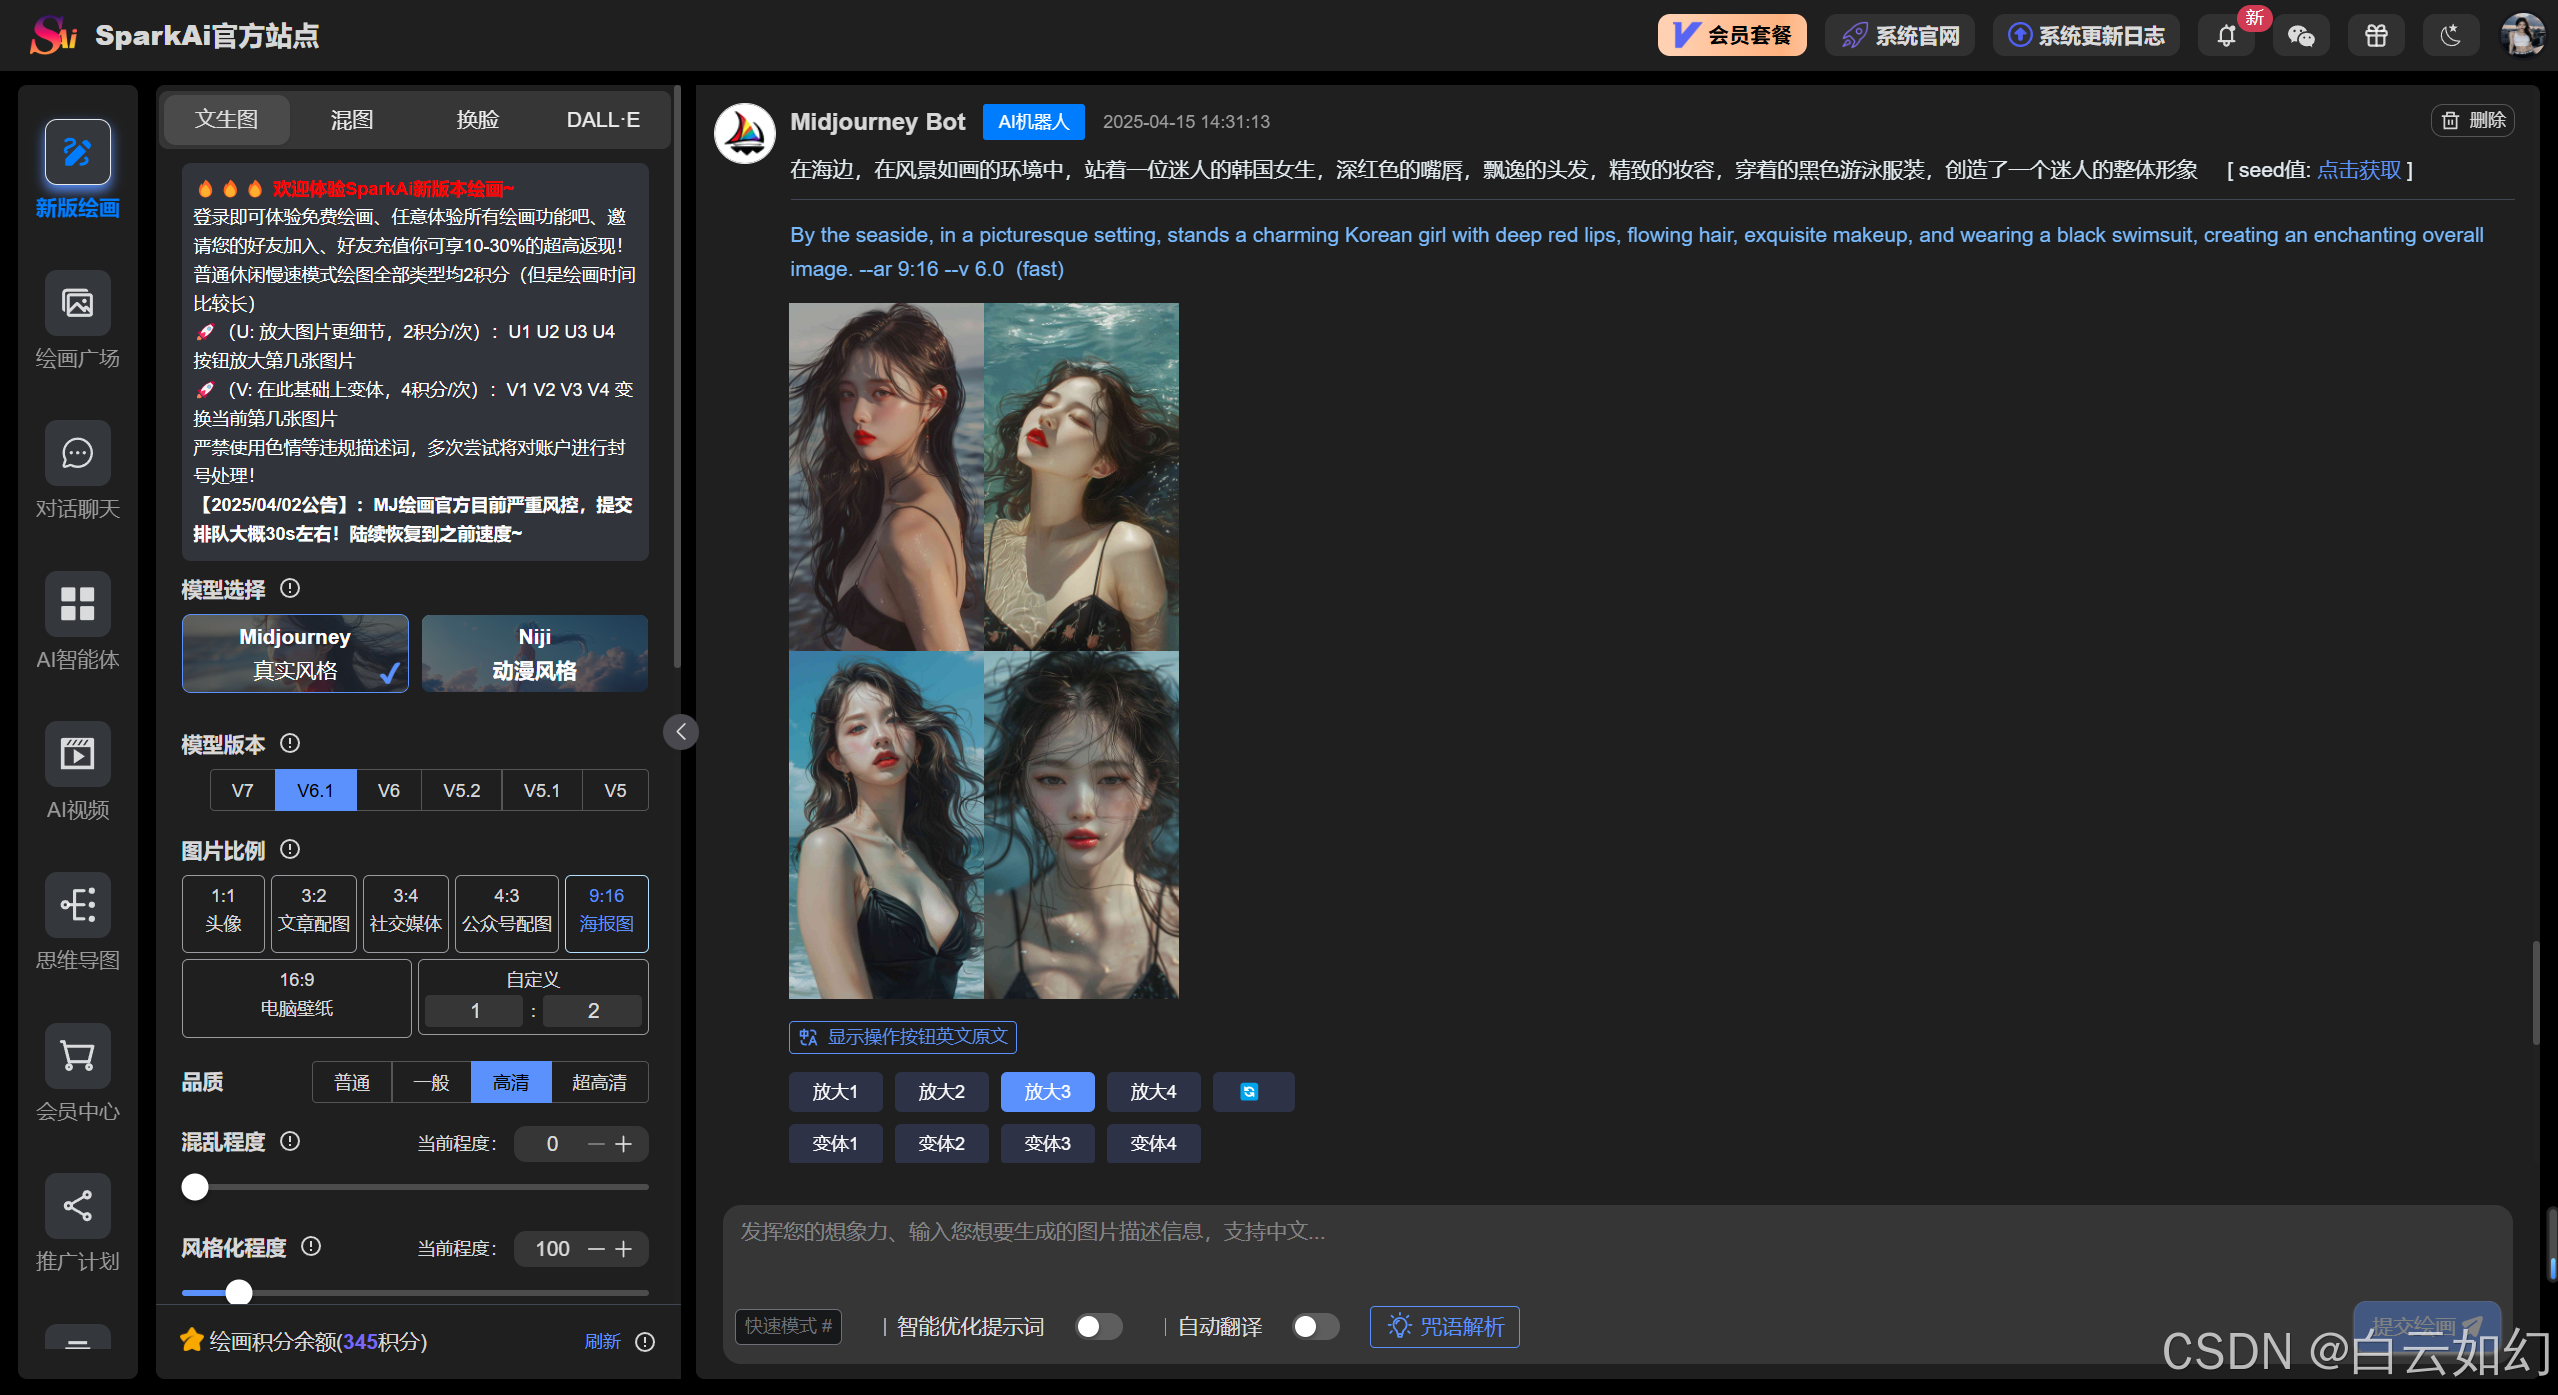Collapse the left settings panel arrow
This screenshot has width=2558, height=1395.
tap(681, 732)
